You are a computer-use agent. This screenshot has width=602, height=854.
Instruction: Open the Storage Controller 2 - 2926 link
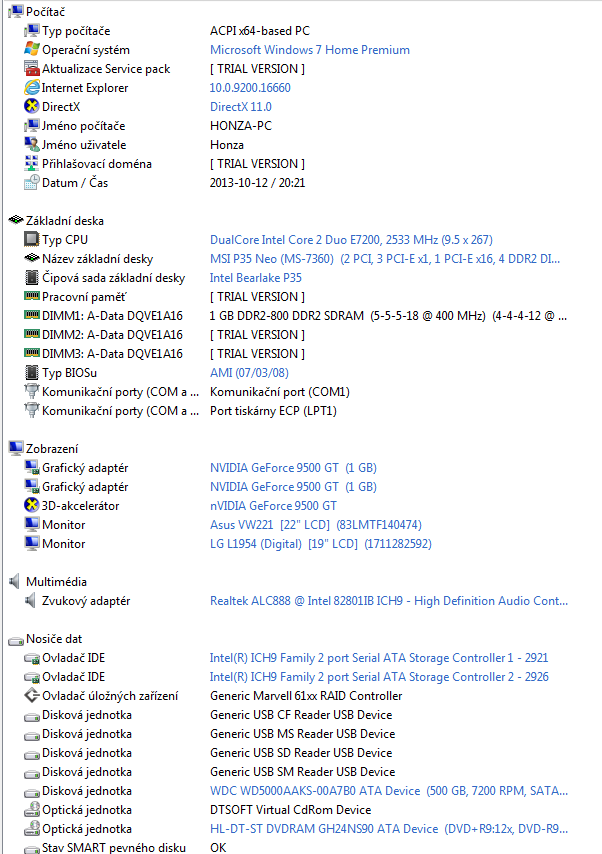coord(379,677)
